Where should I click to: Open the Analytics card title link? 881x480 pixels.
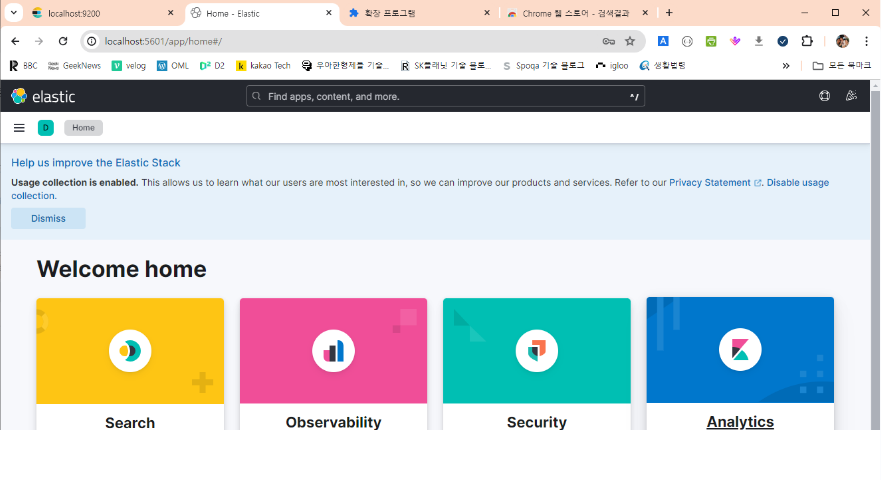[740, 422]
